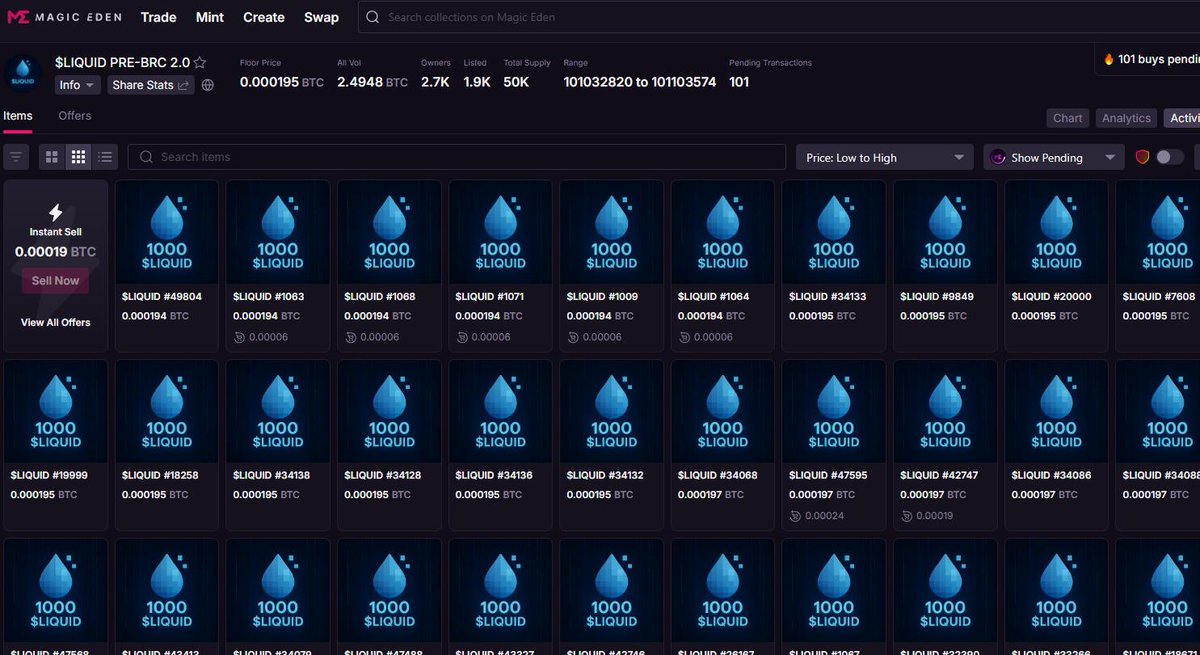
Task: Open the Trade menu
Action: click(x=158, y=17)
